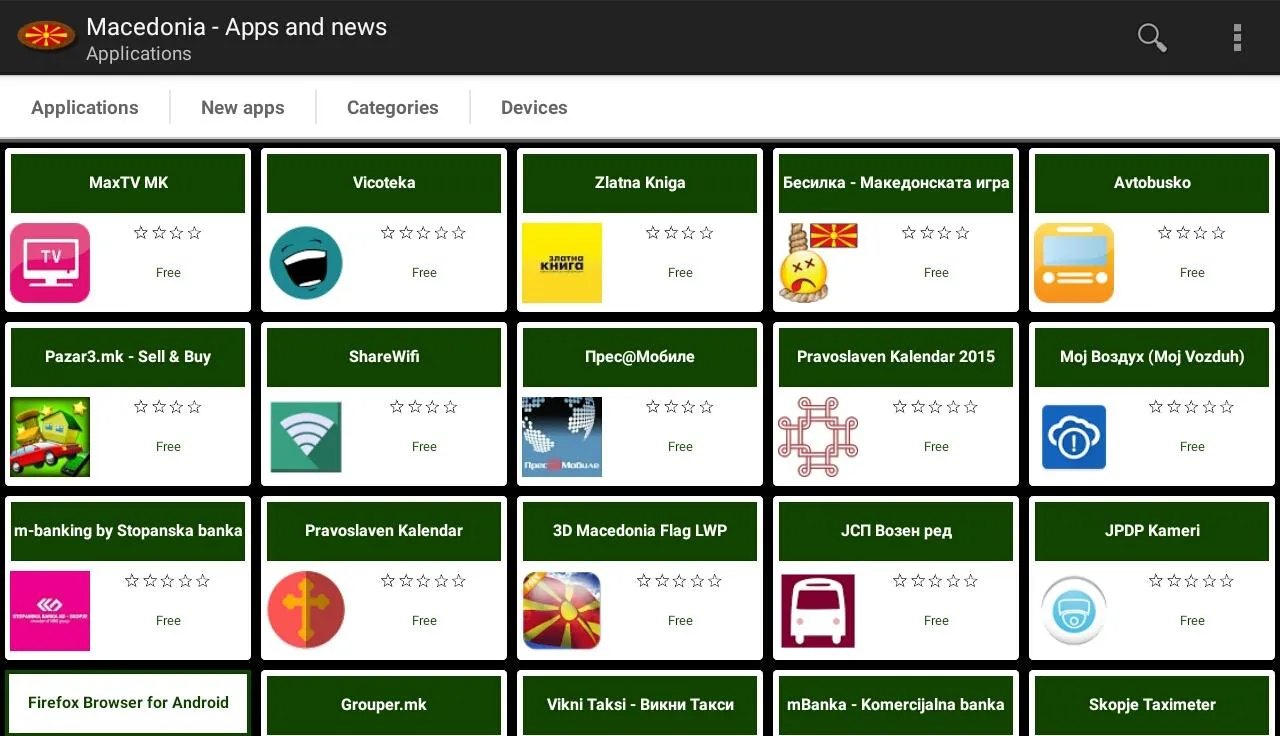
Task: Rate Zlatna Kniga using its stars
Action: tap(680, 233)
